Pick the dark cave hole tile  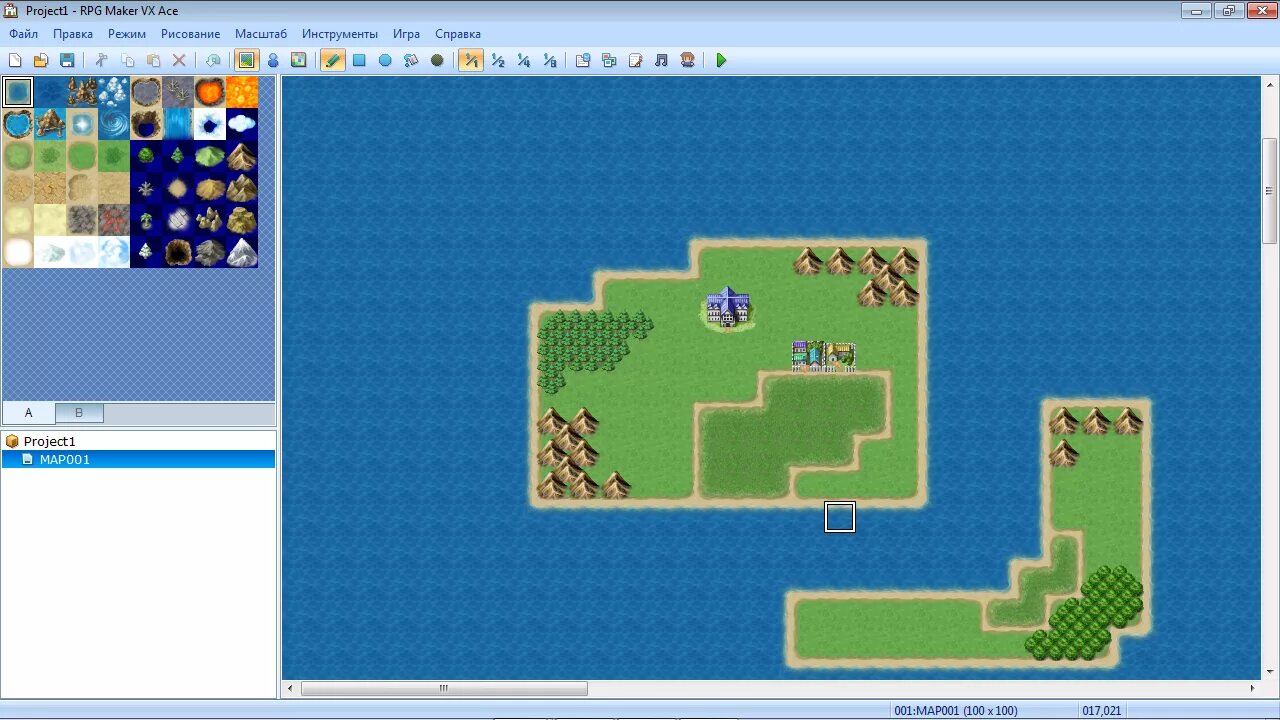tap(178, 252)
